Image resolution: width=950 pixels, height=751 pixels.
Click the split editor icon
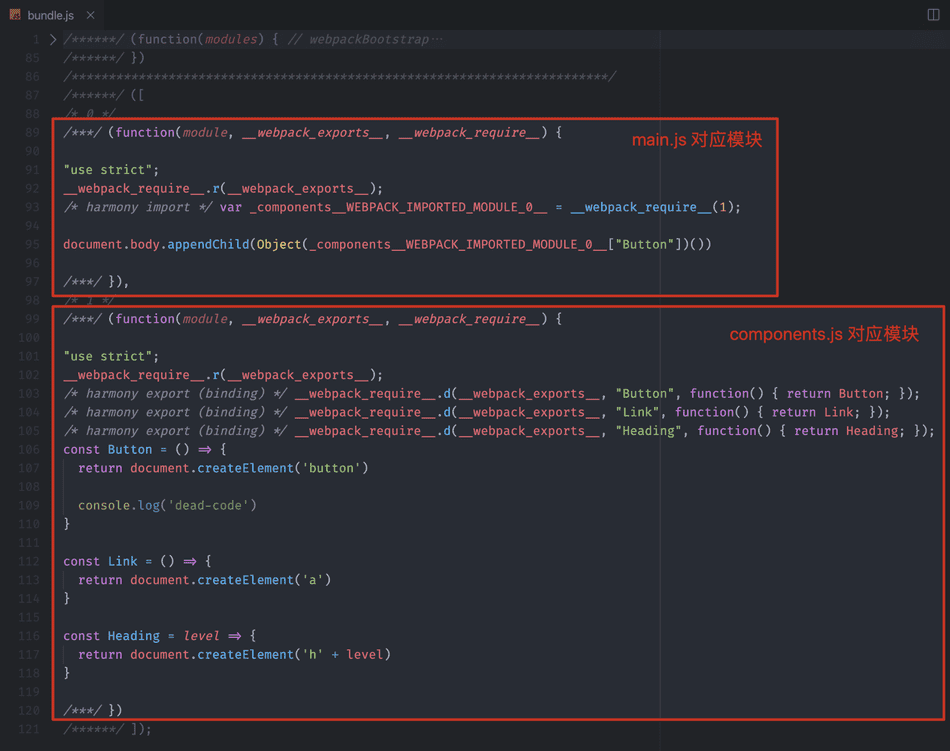pos(933,15)
